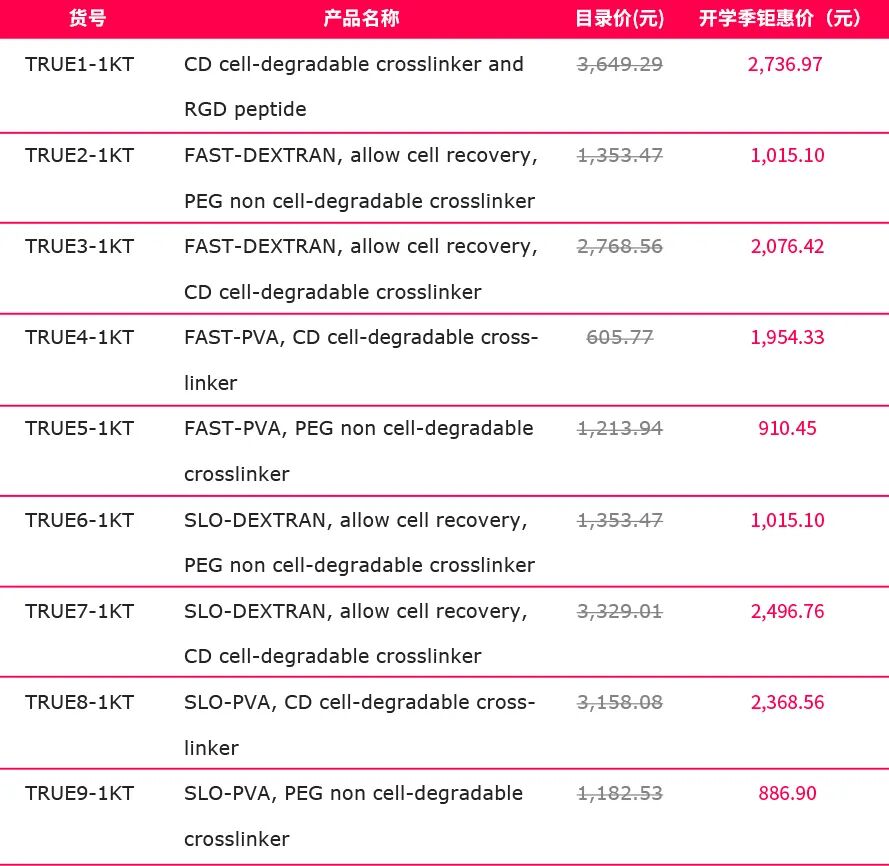Click the promotional price 2,736.97

tap(785, 64)
